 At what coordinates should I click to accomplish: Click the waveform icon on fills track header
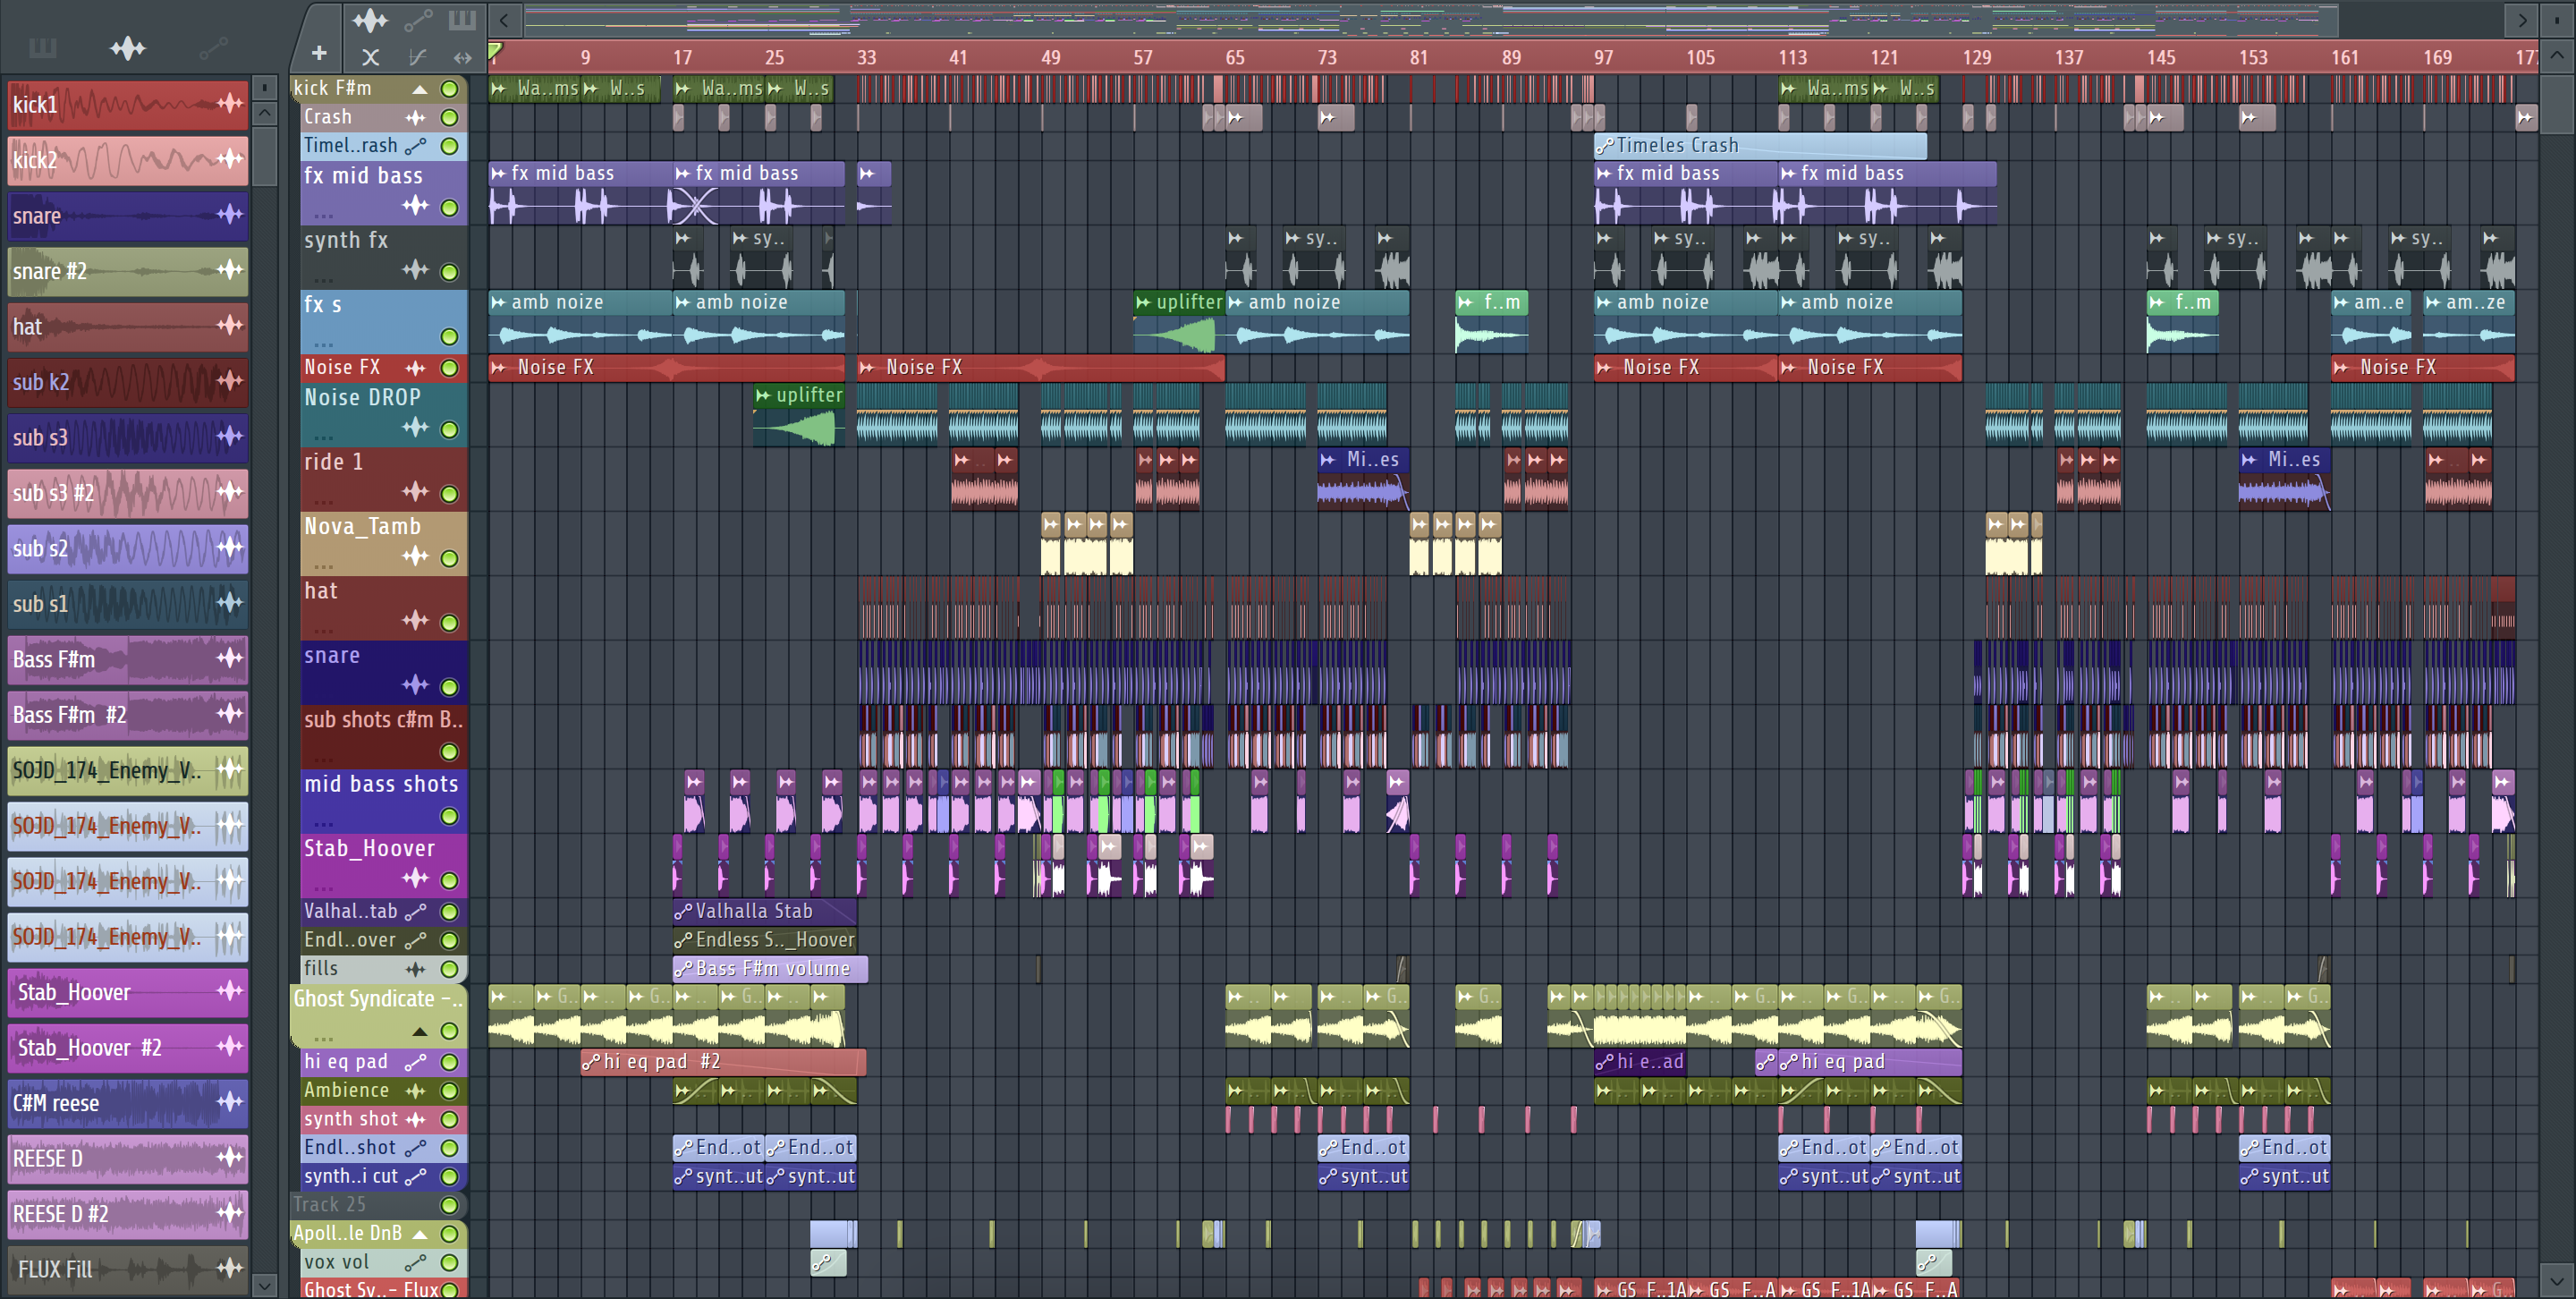click(x=415, y=969)
